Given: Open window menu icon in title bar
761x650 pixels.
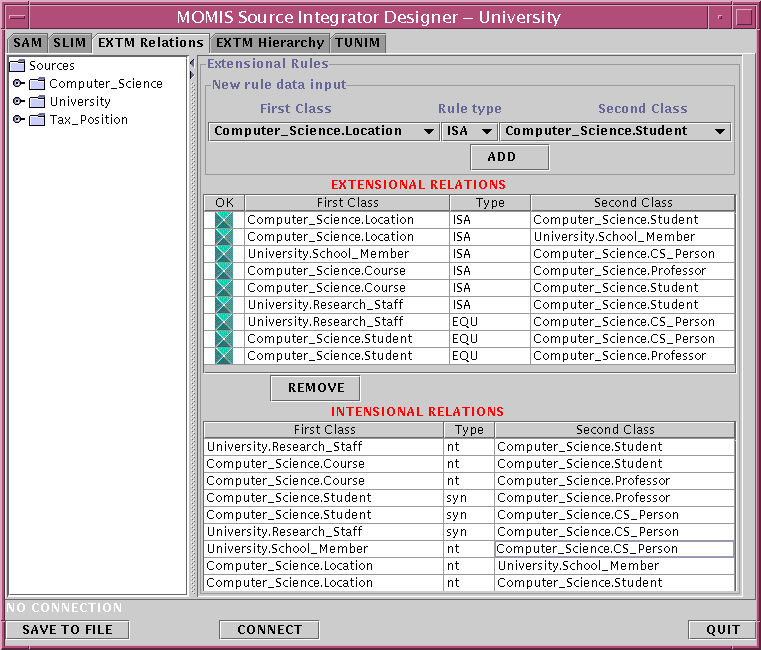Looking at the screenshot, I should point(18,17).
